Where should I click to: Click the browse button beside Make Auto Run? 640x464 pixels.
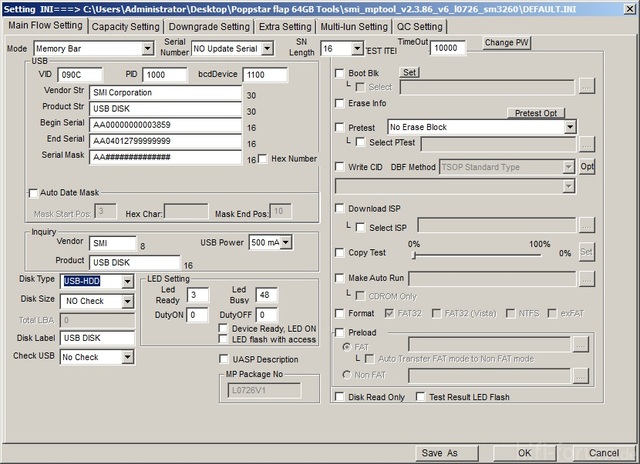(x=586, y=277)
